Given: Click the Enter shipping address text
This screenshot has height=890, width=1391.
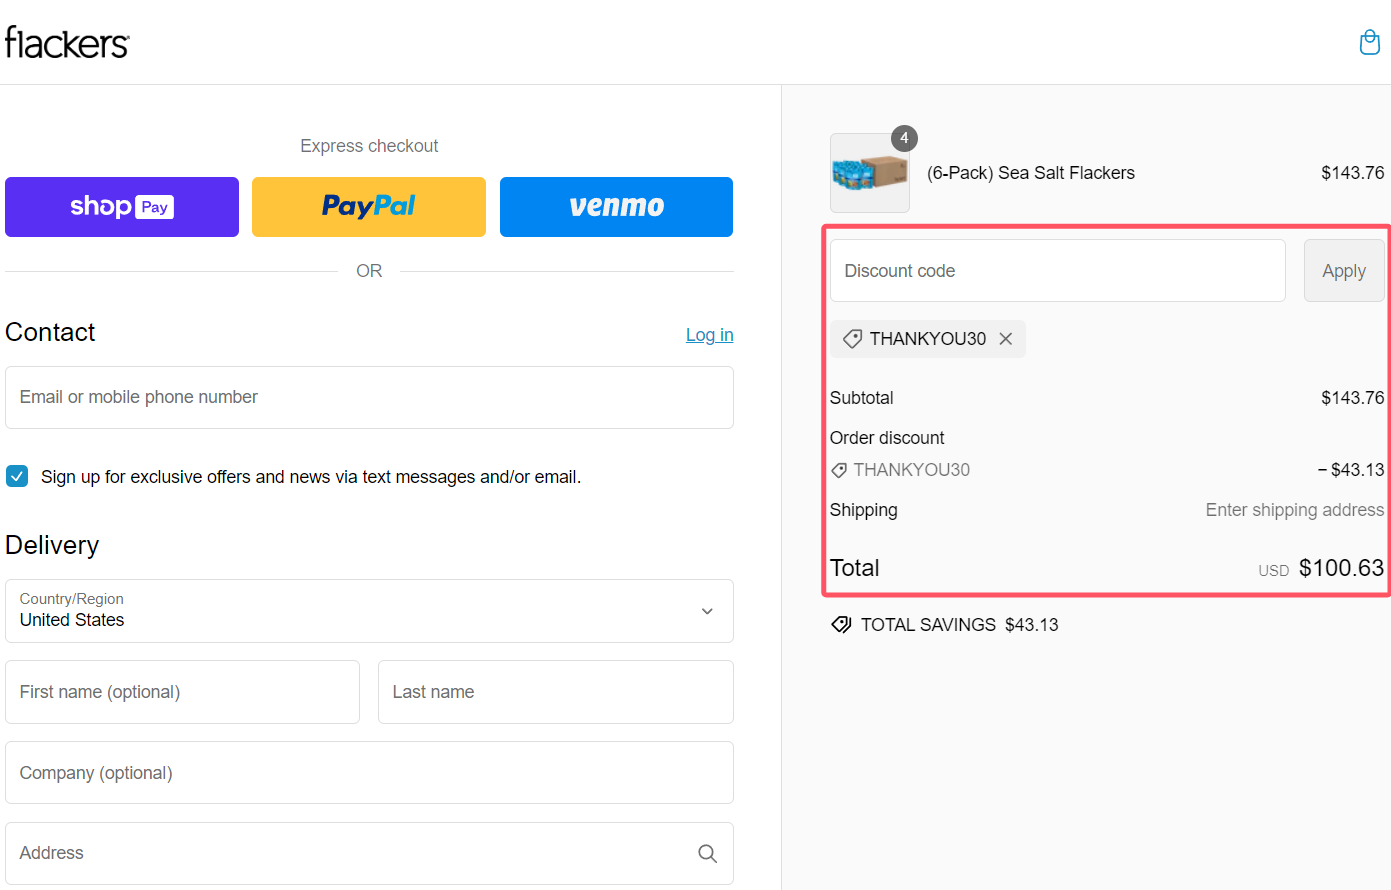Looking at the screenshot, I should [x=1295, y=510].
